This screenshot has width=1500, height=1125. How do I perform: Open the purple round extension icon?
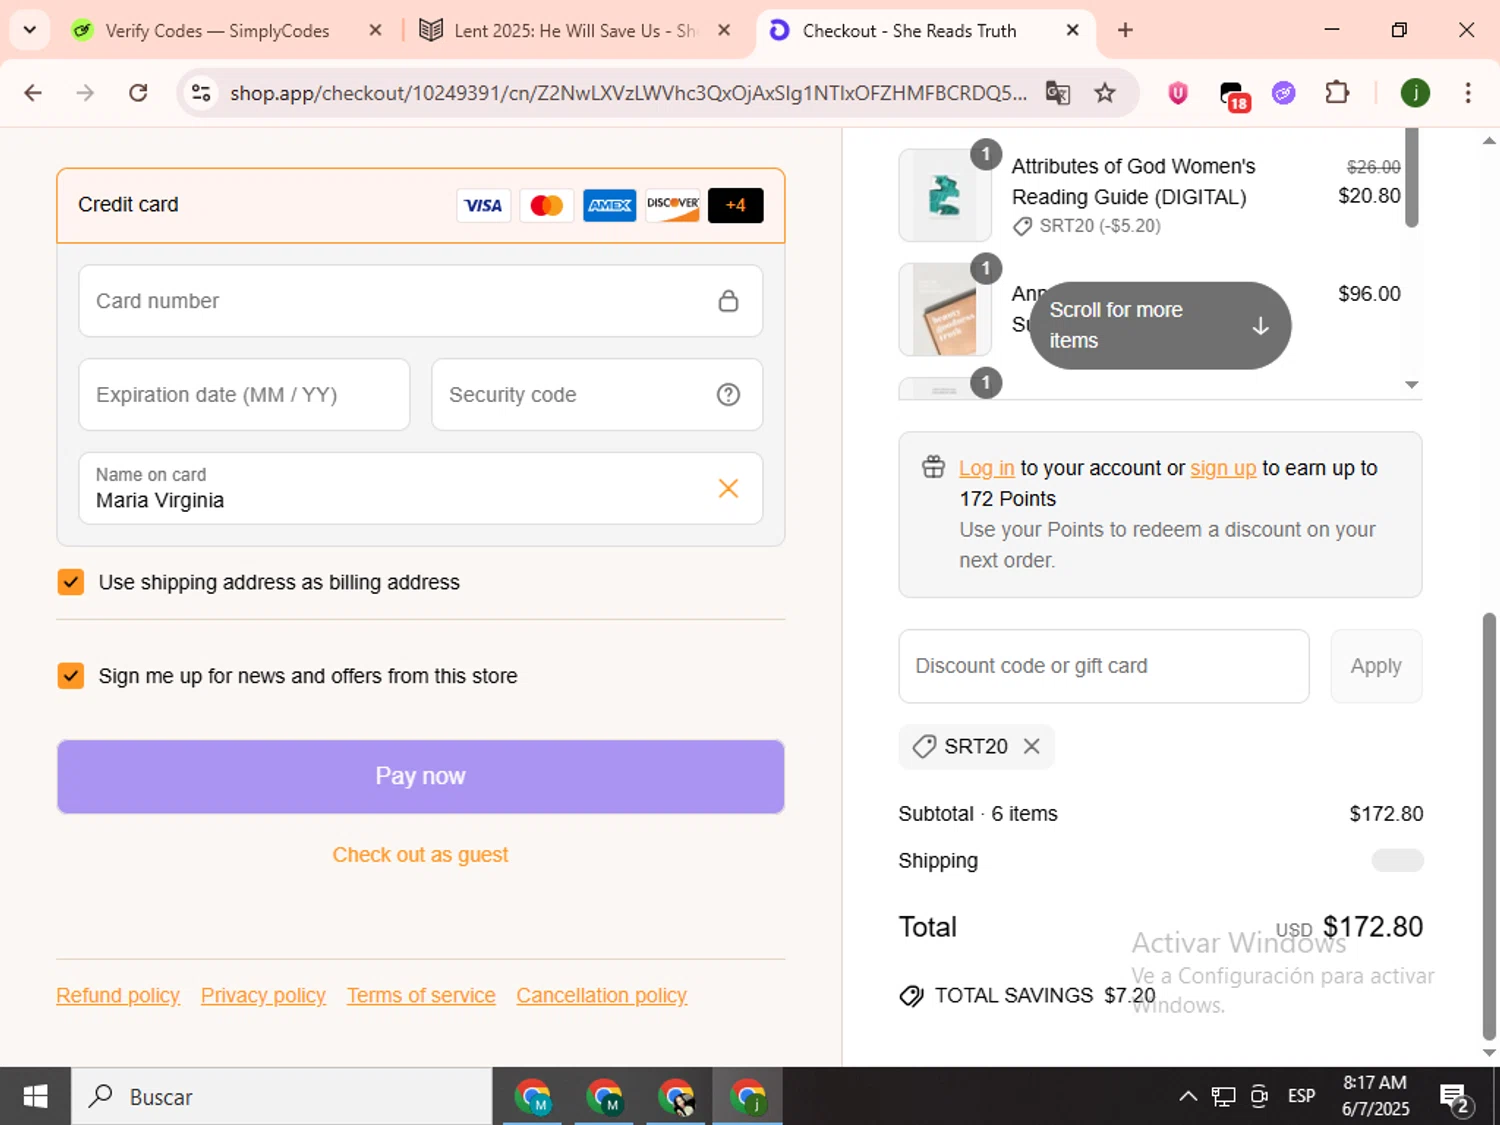pyautogui.click(x=1284, y=93)
